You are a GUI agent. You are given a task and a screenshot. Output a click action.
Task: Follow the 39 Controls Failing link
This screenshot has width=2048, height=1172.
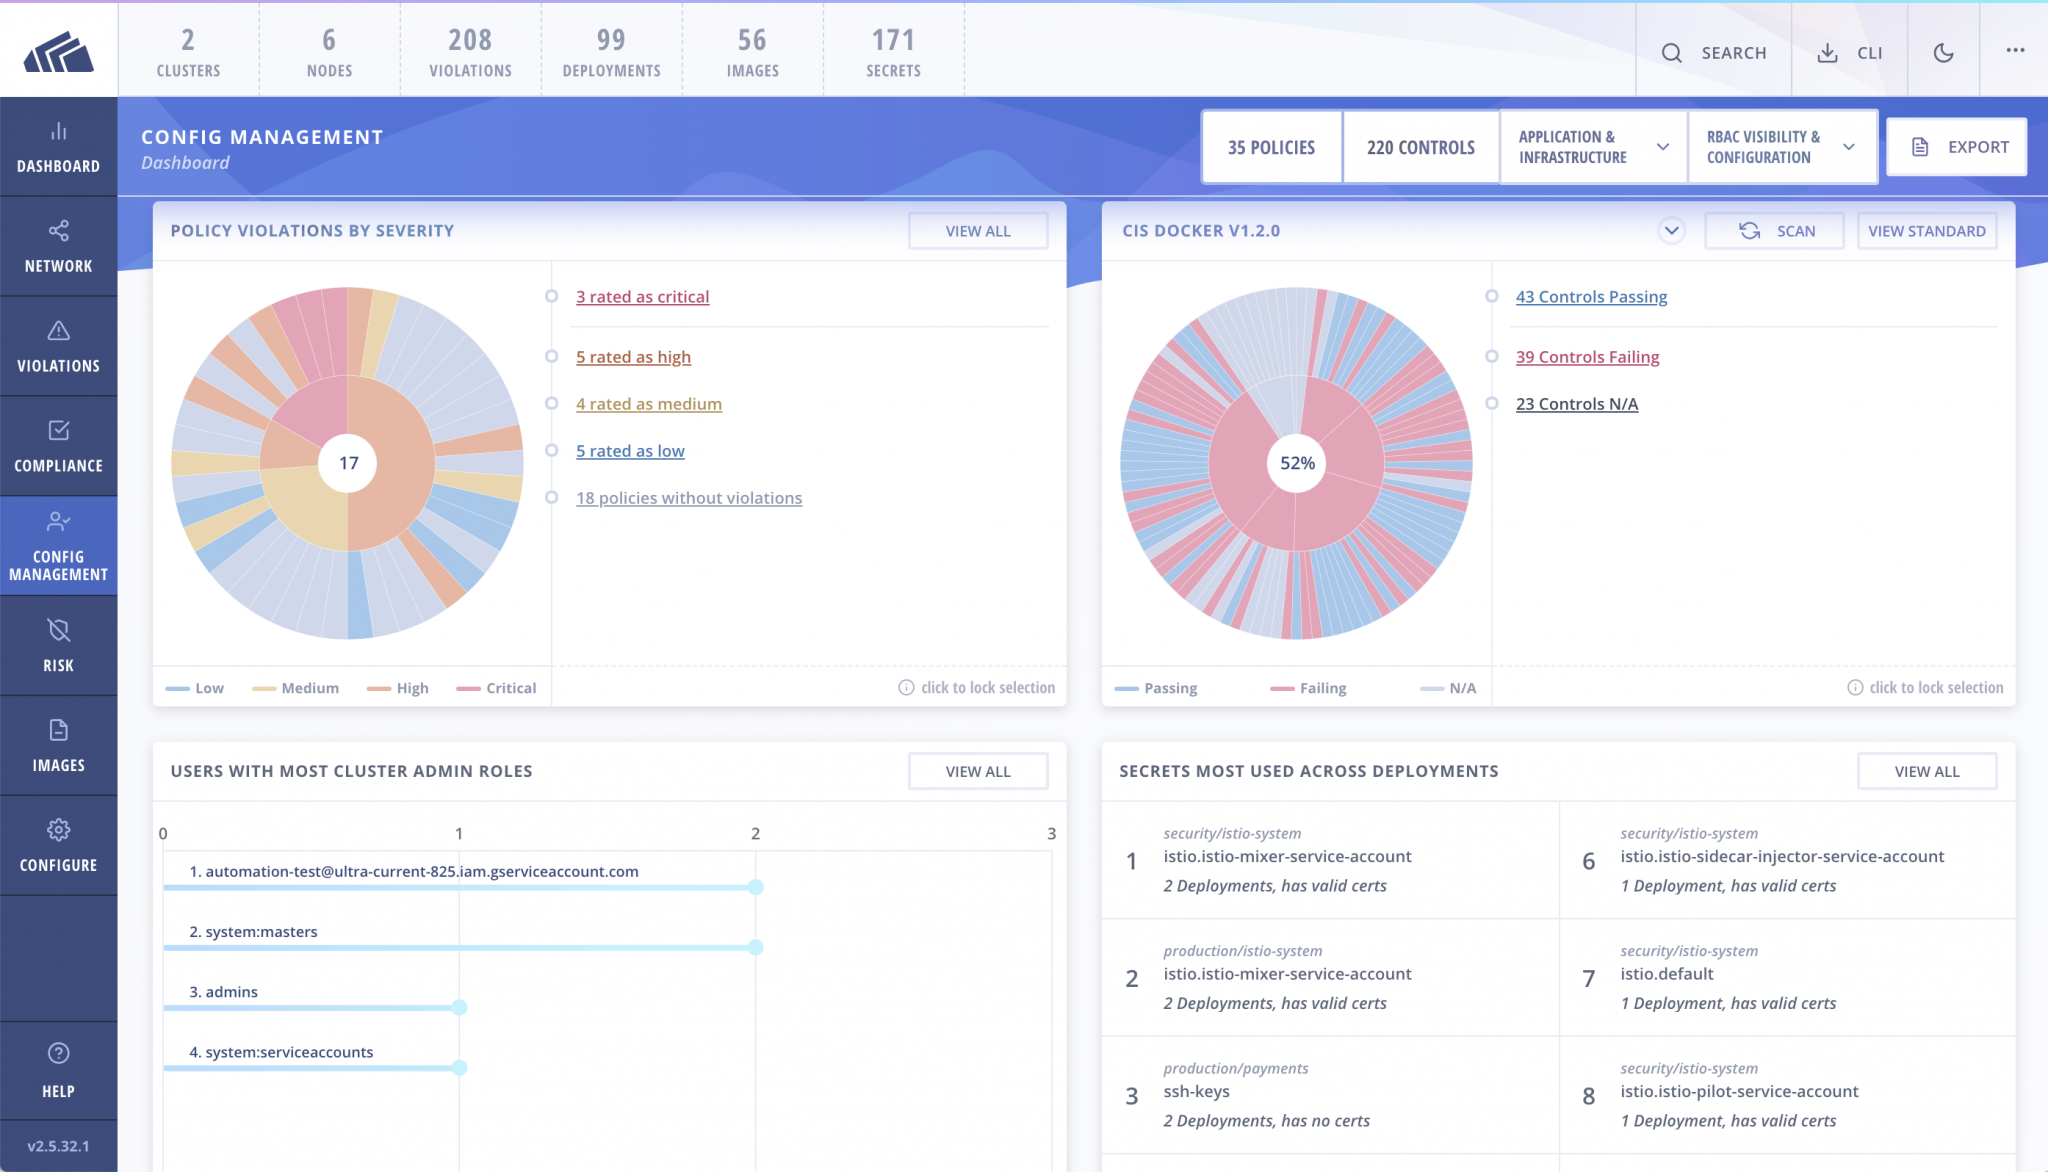pyautogui.click(x=1587, y=356)
